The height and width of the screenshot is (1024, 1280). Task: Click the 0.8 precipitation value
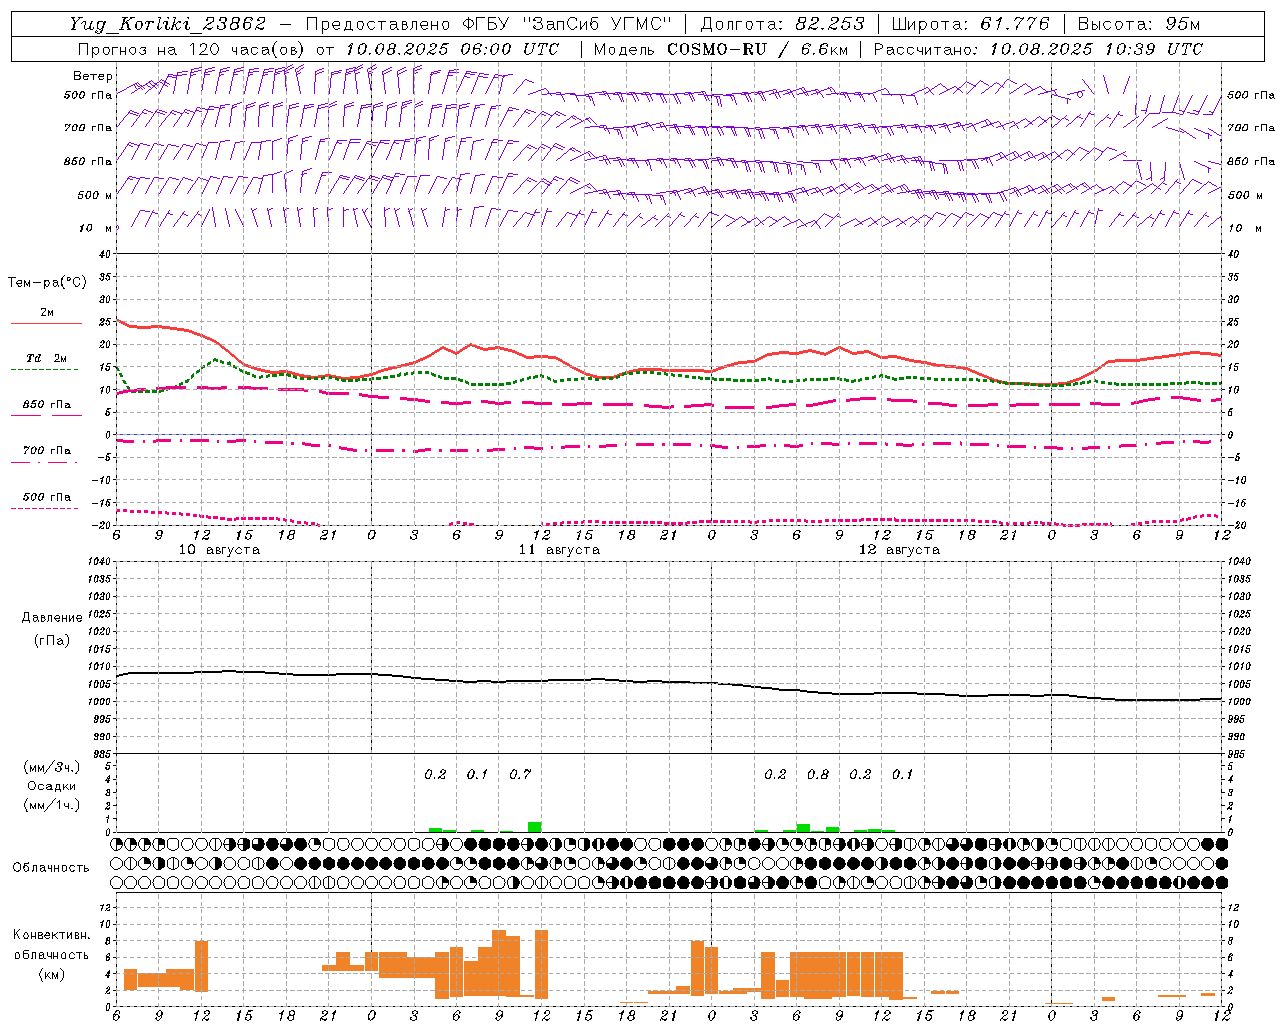[817, 774]
